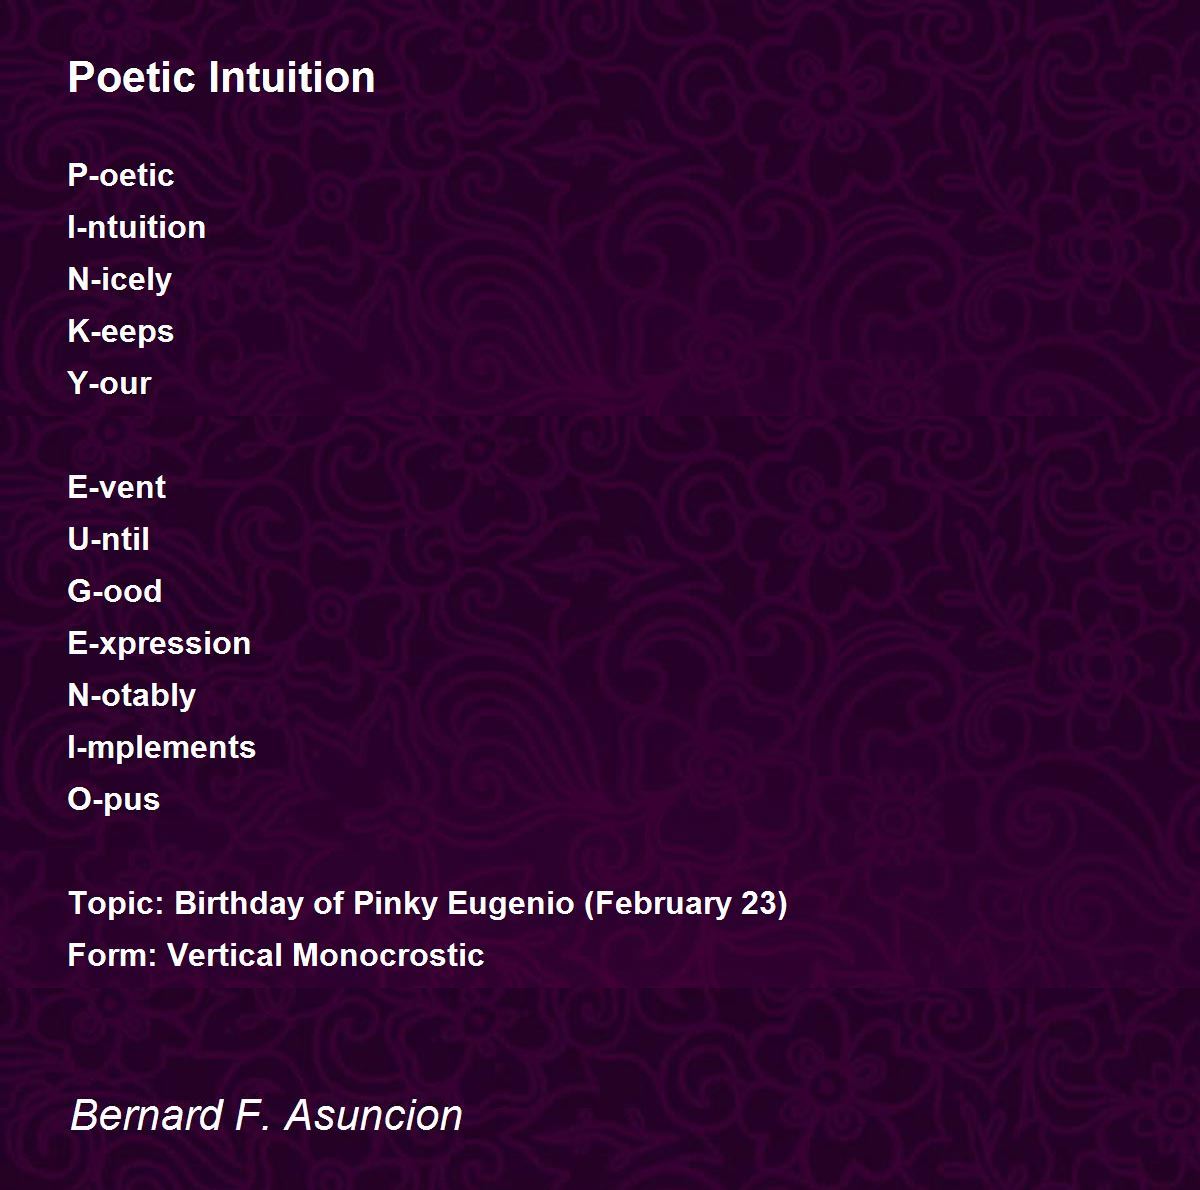The width and height of the screenshot is (1200, 1190).
Task: Click the 'Poetic Intuition' title heading
Action: 221,78
